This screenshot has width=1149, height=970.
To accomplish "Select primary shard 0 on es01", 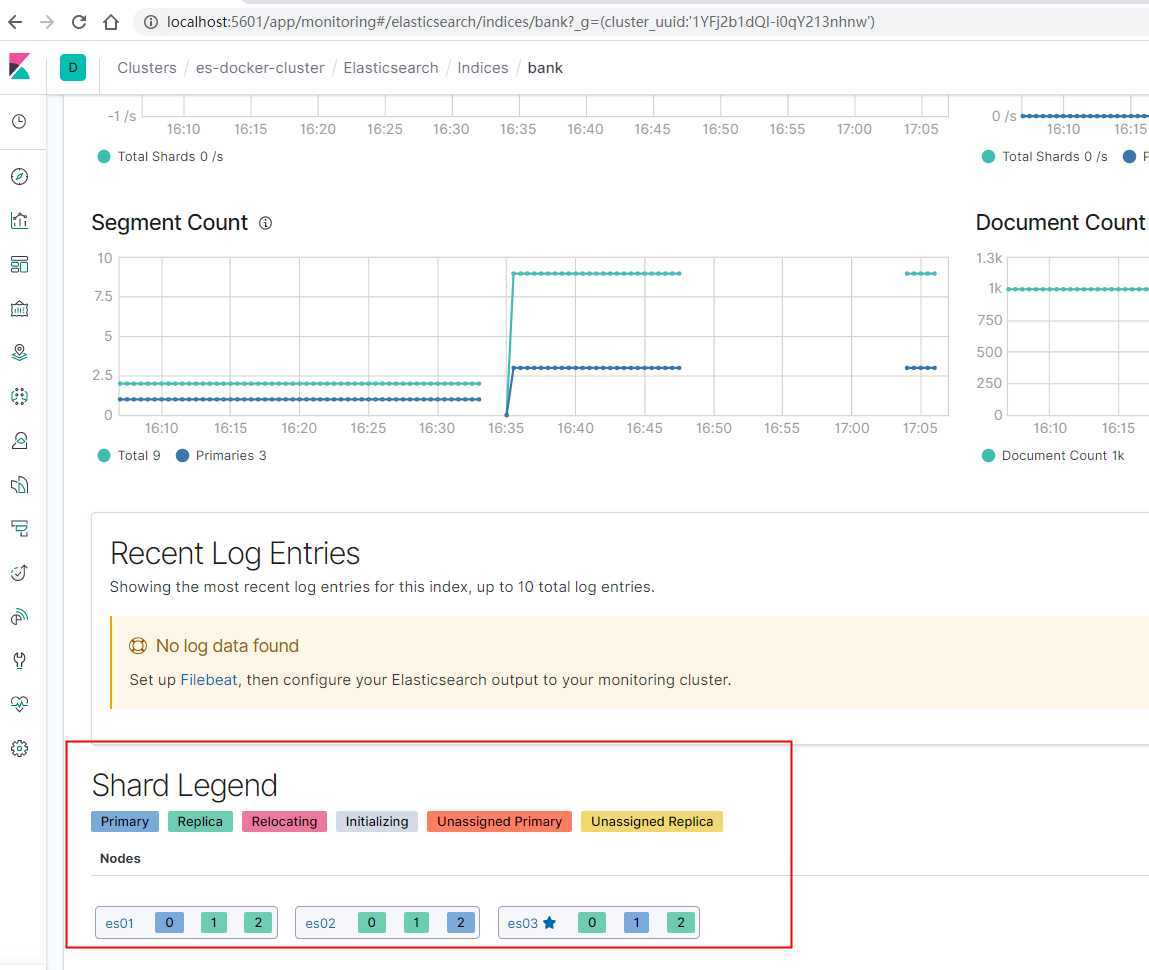I will pyautogui.click(x=169, y=922).
